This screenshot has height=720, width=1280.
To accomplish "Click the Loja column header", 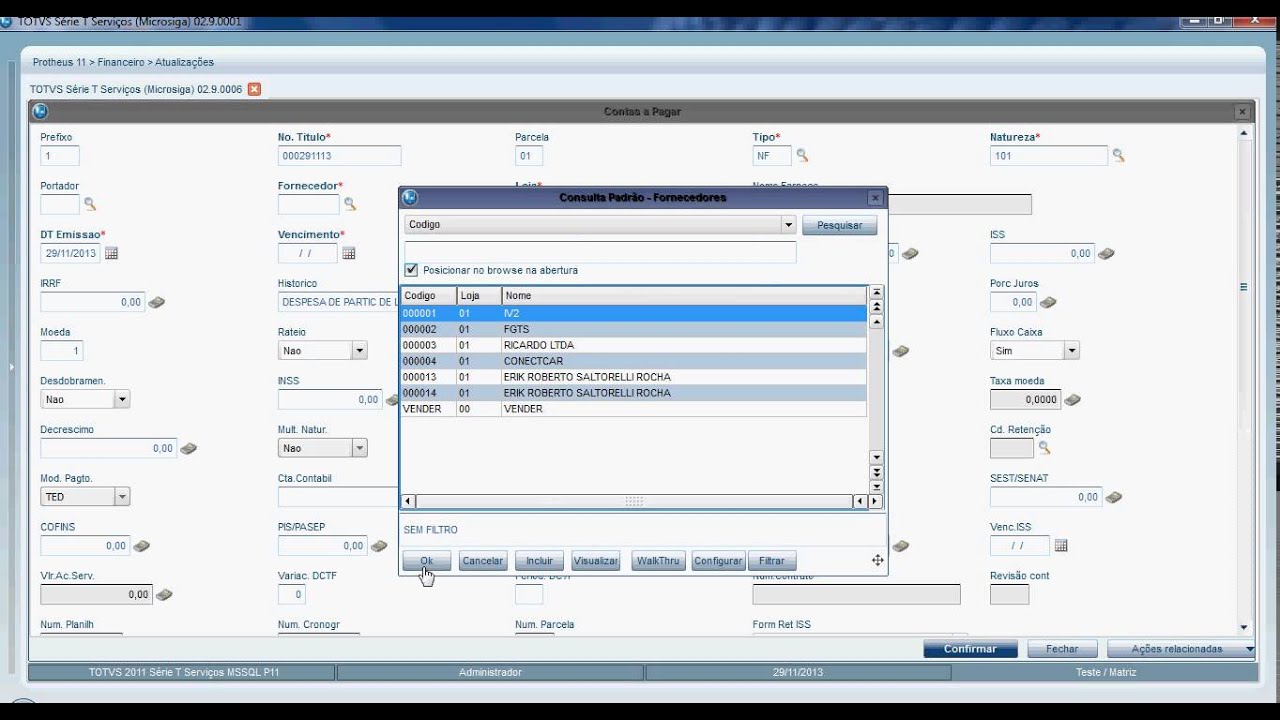I will (479, 296).
